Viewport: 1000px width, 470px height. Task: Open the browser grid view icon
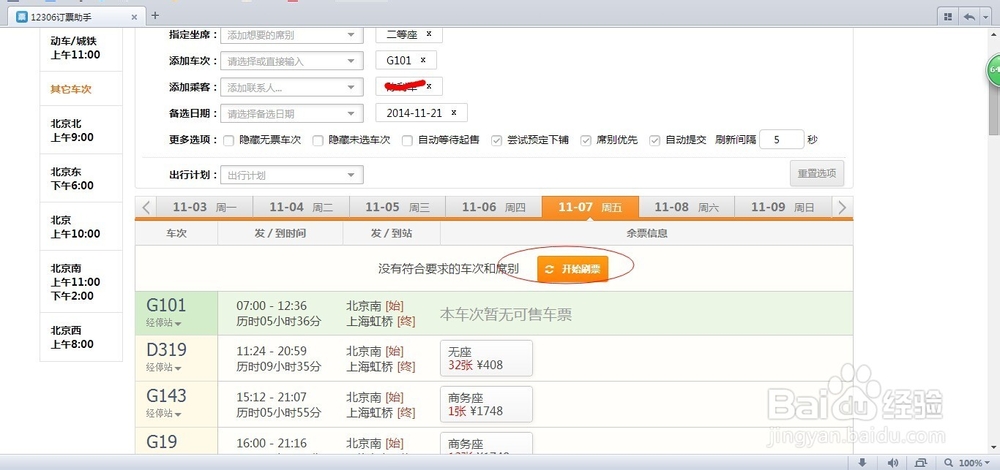pos(948,17)
